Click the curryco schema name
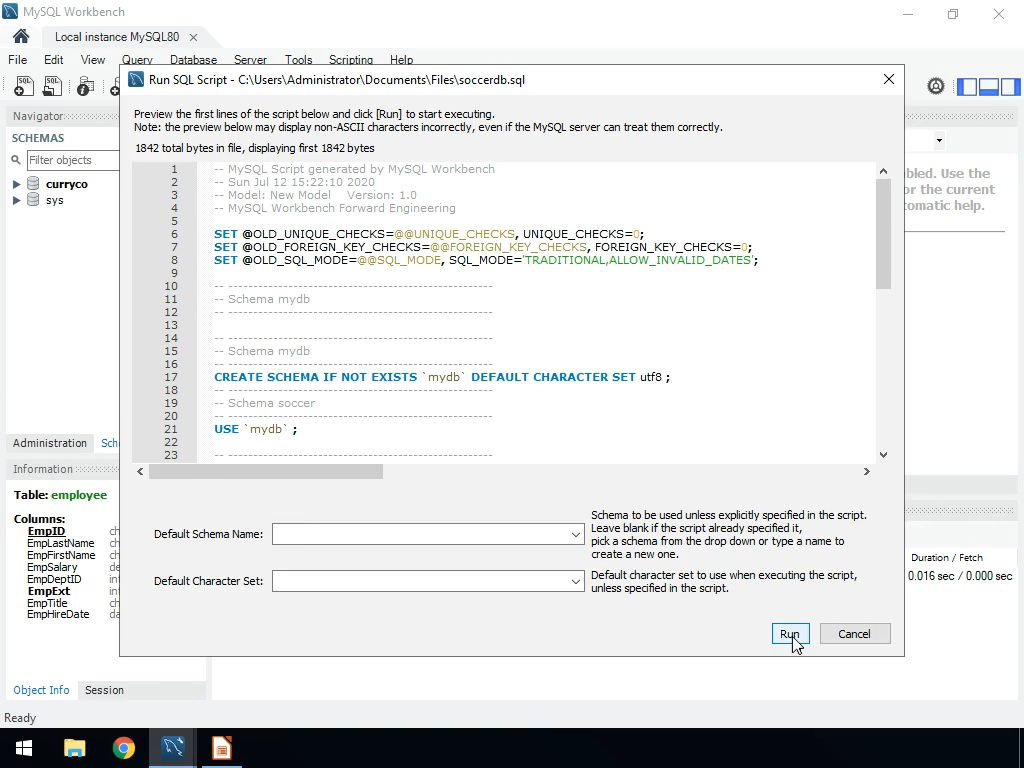This screenshot has height=768, width=1024. pyautogui.click(x=67, y=184)
